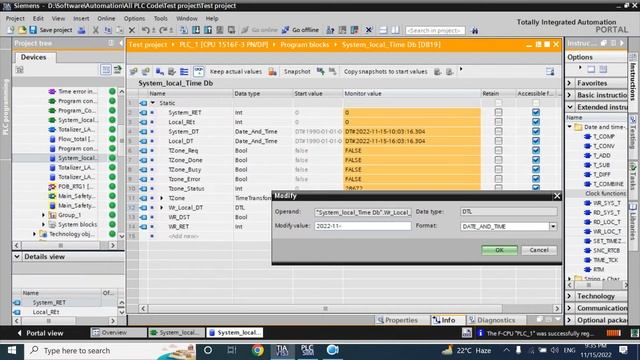Click the Redo arrow icon
640x360 pixels.
(x=162, y=30)
